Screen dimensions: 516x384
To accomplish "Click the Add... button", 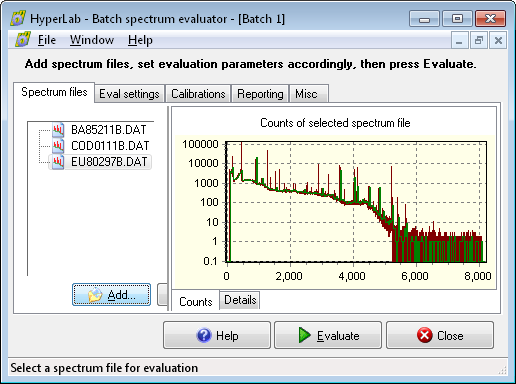I will [x=111, y=295].
